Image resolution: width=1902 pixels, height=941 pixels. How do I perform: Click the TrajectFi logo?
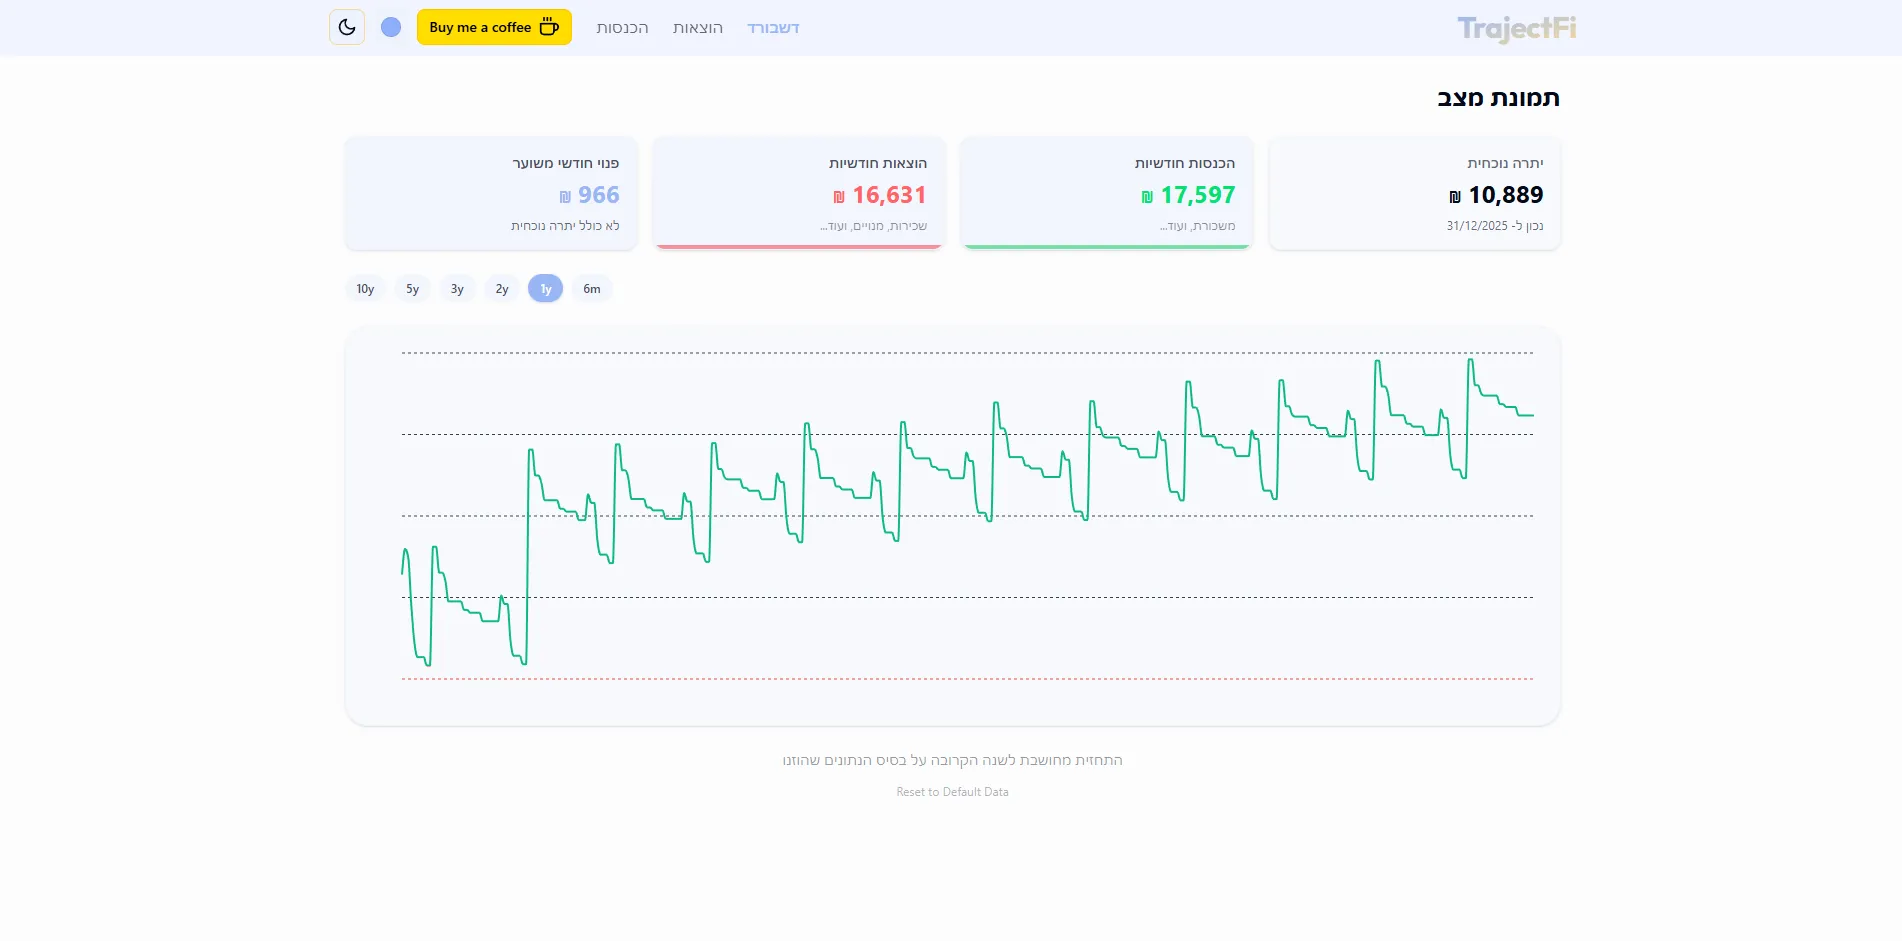pos(1516,28)
